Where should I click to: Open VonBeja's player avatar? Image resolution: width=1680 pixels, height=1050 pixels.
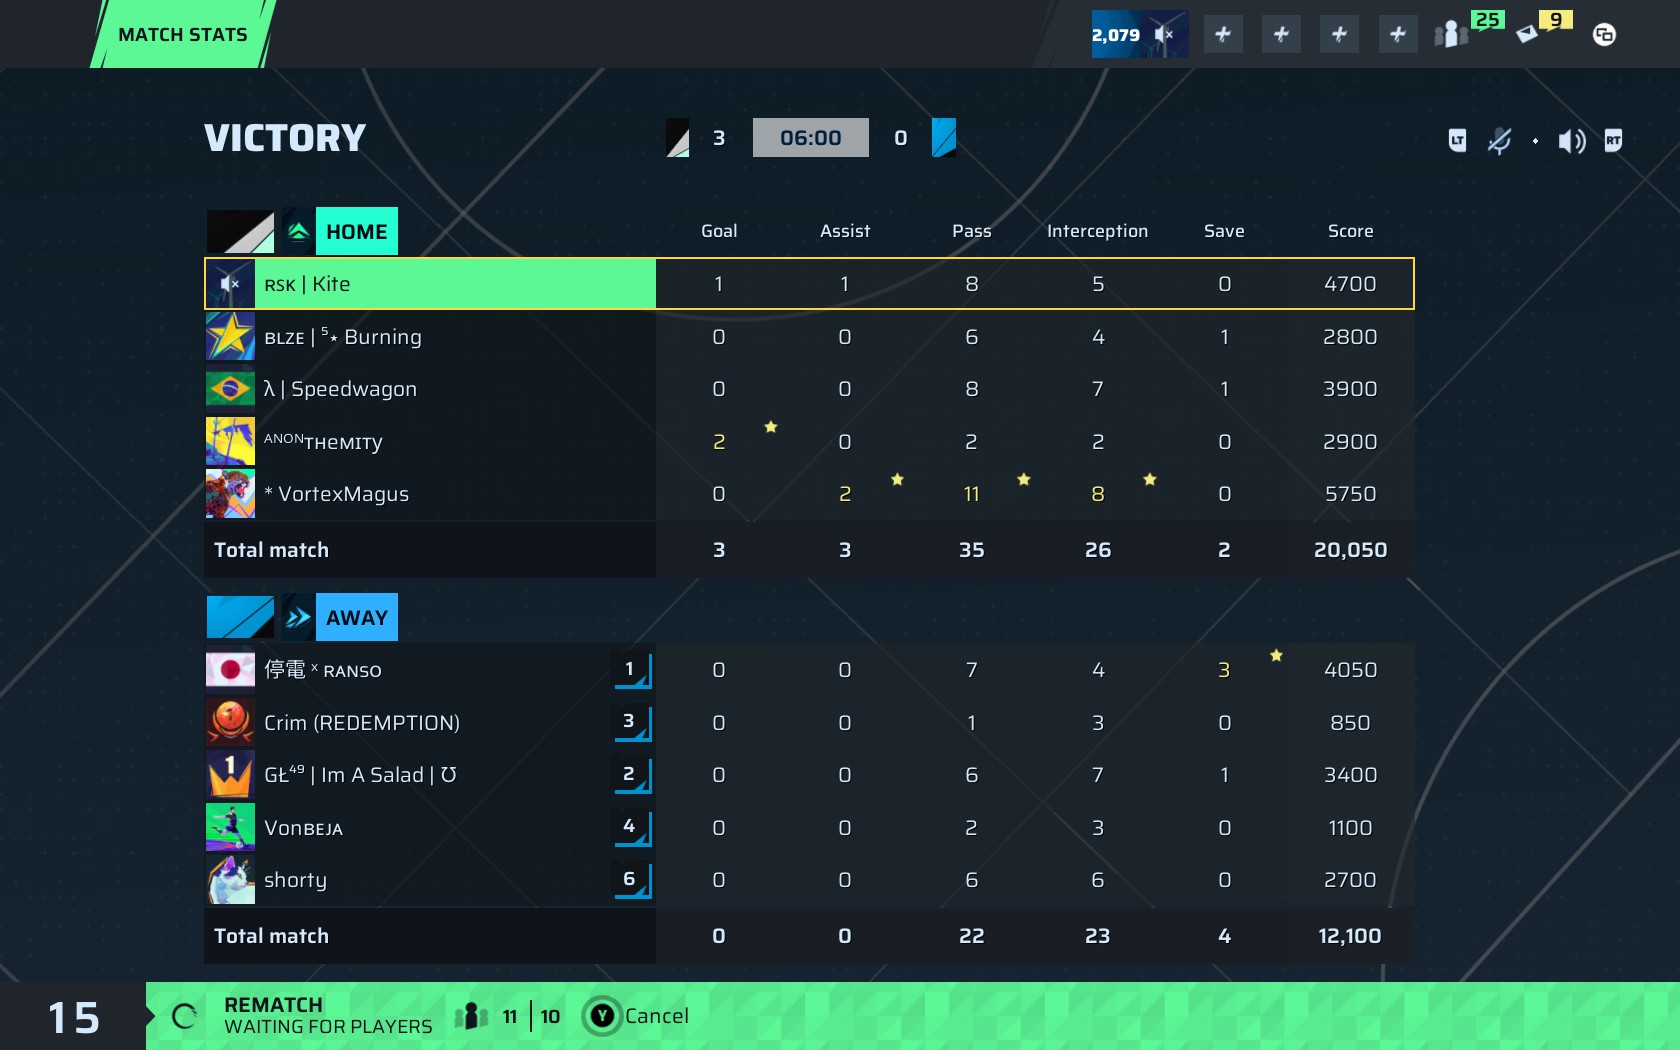230,827
